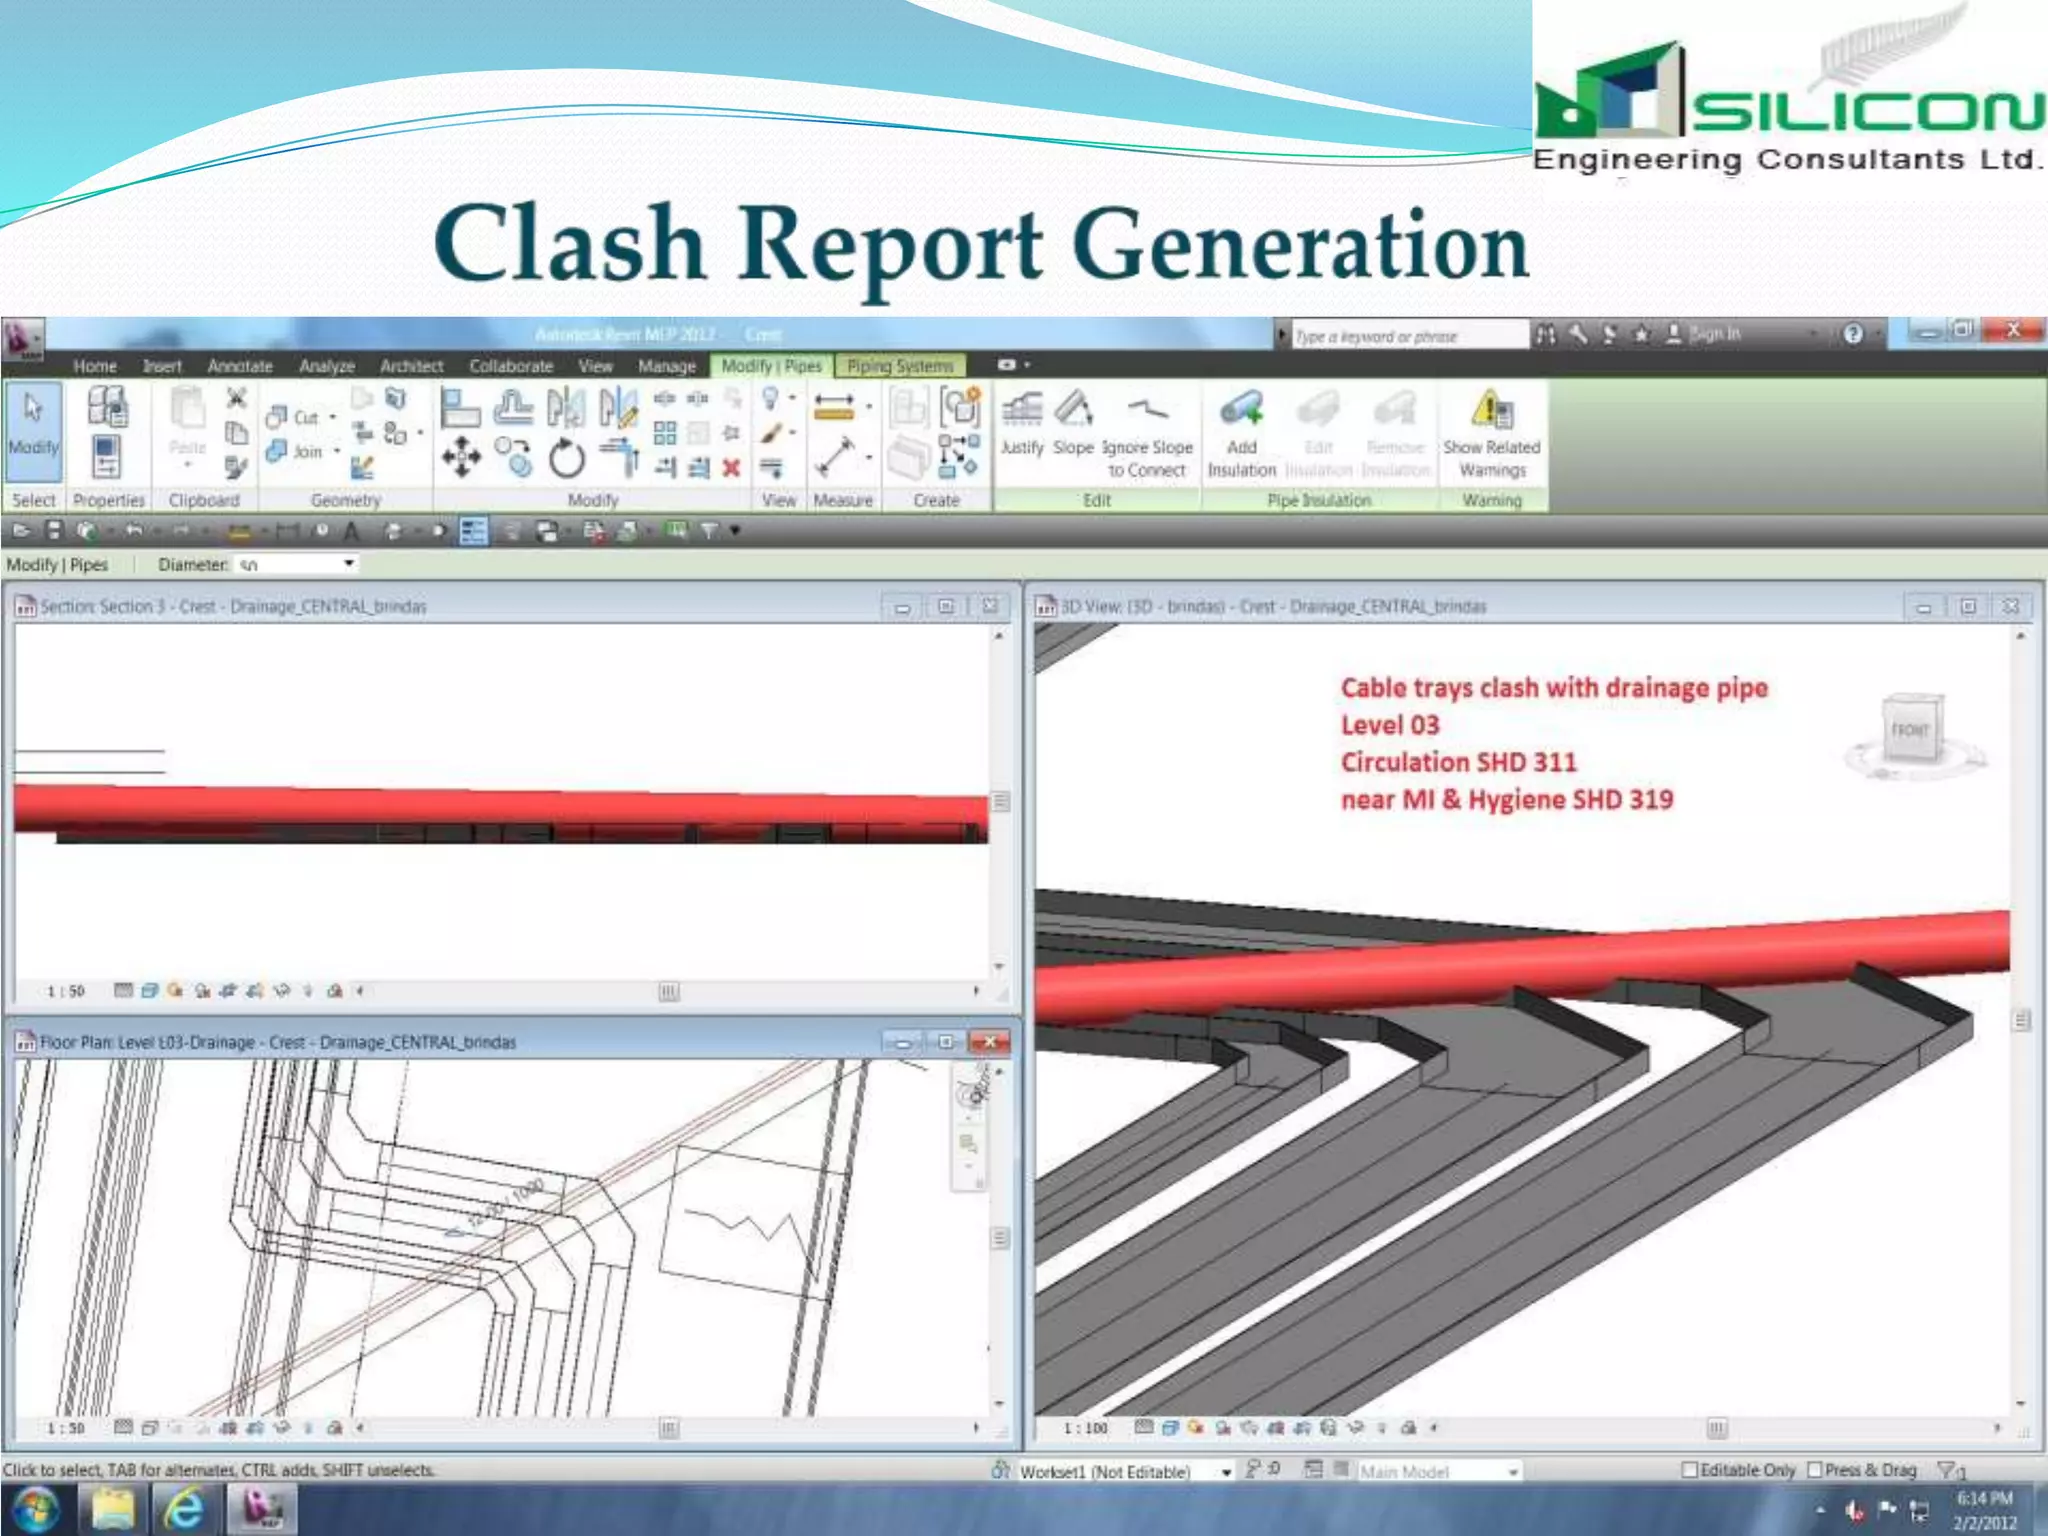Click the Add Insulation icon
The height and width of the screenshot is (1536, 2048).
tap(1241, 412)
